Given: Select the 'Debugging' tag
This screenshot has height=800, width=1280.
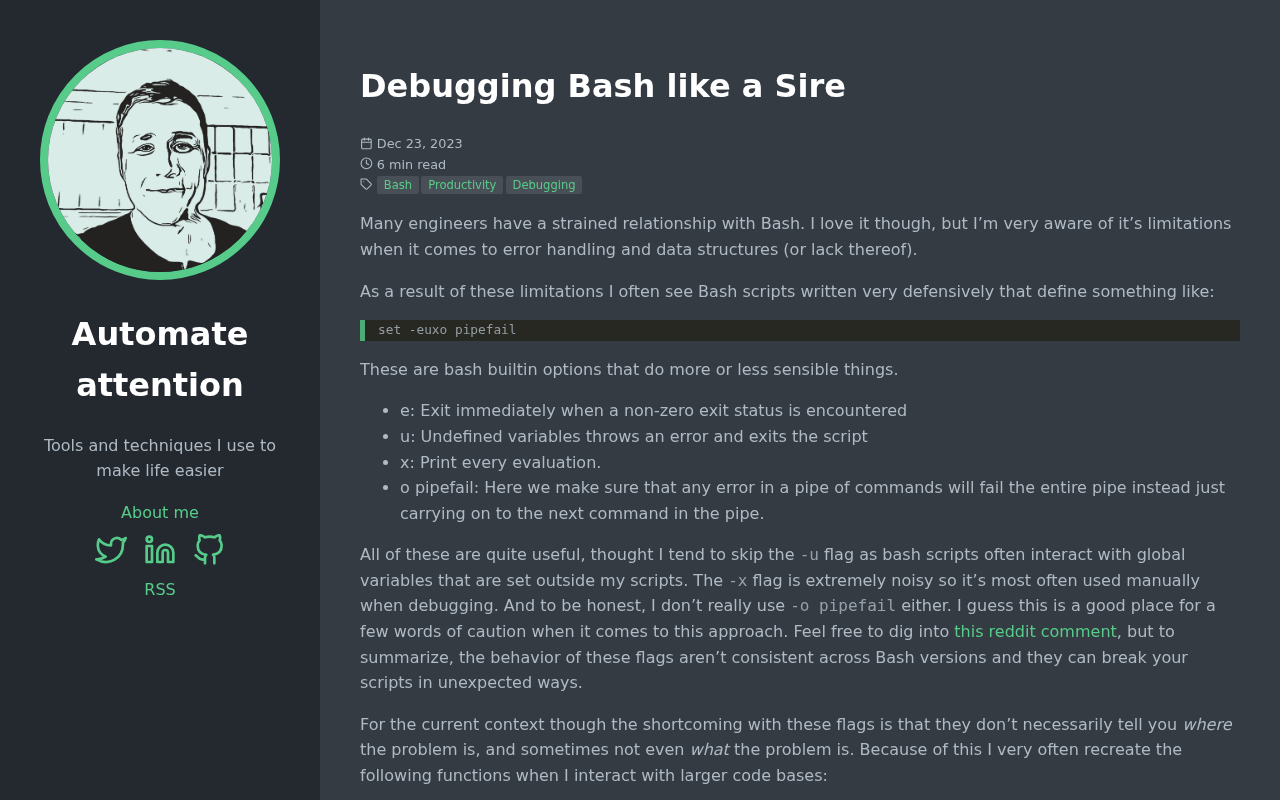Looking at the screenshot, I should point(543,184).
